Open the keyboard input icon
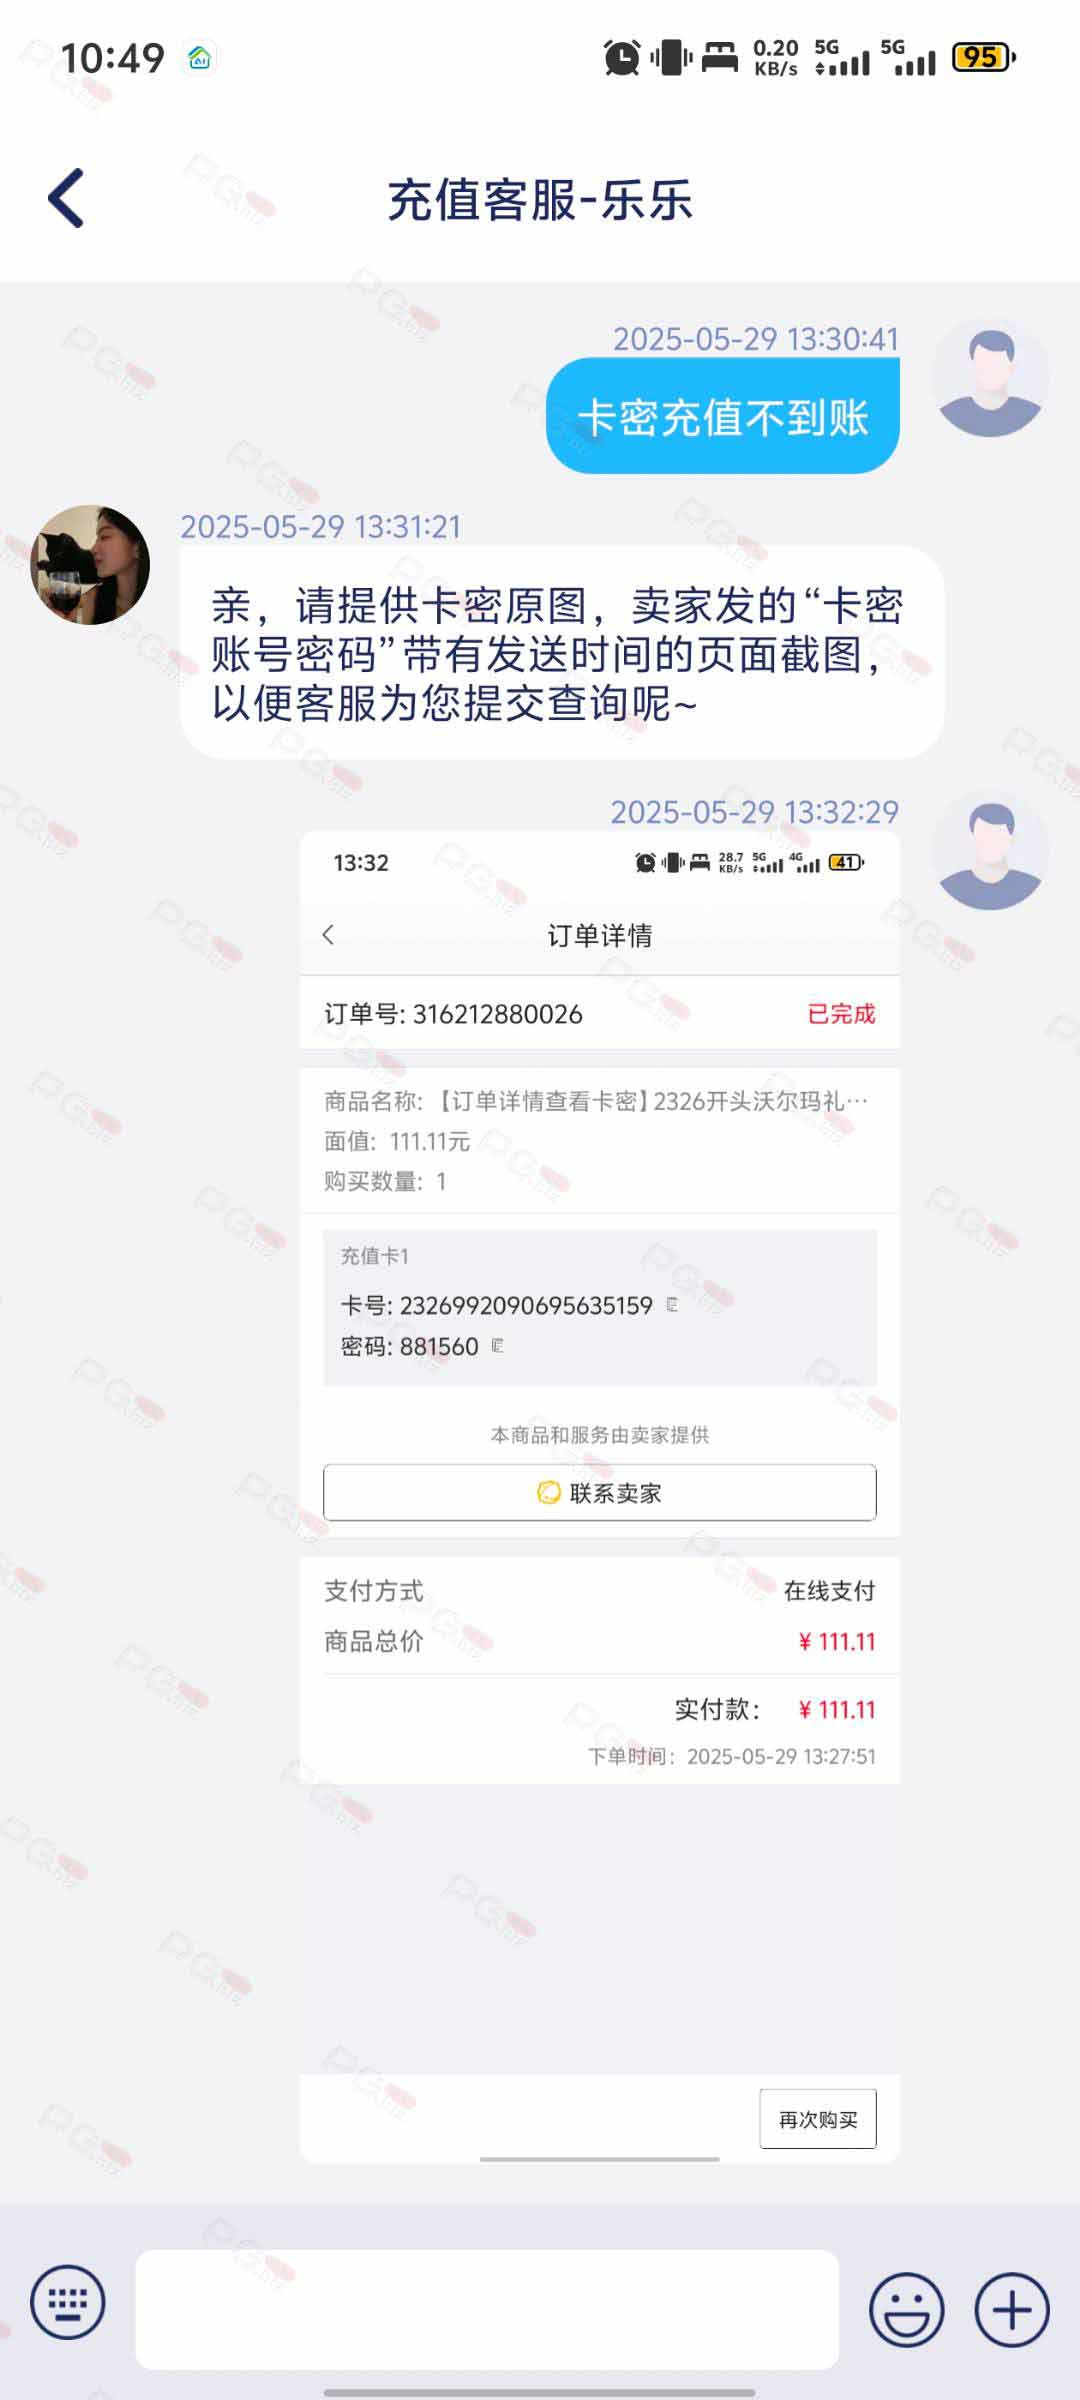This screenshot has height=2400, width=1080. click(68, 2302)
